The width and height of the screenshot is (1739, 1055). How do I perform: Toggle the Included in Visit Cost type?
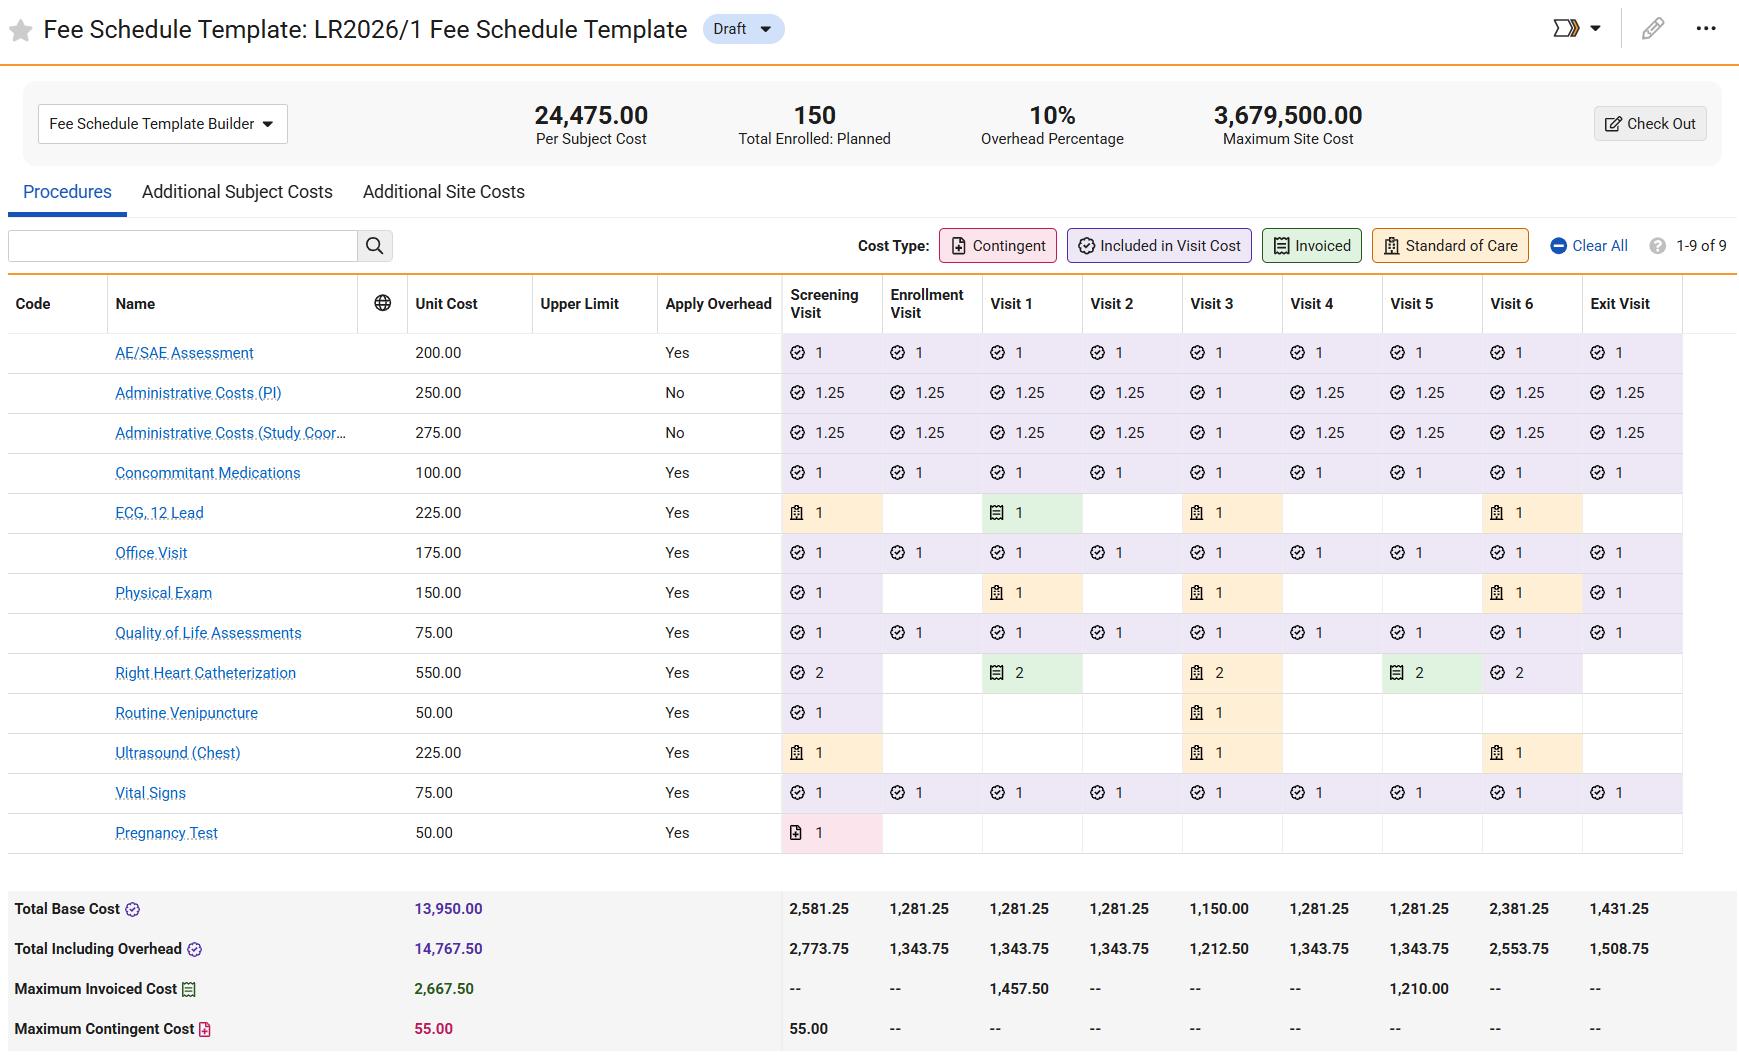(x=1158, y=246)
